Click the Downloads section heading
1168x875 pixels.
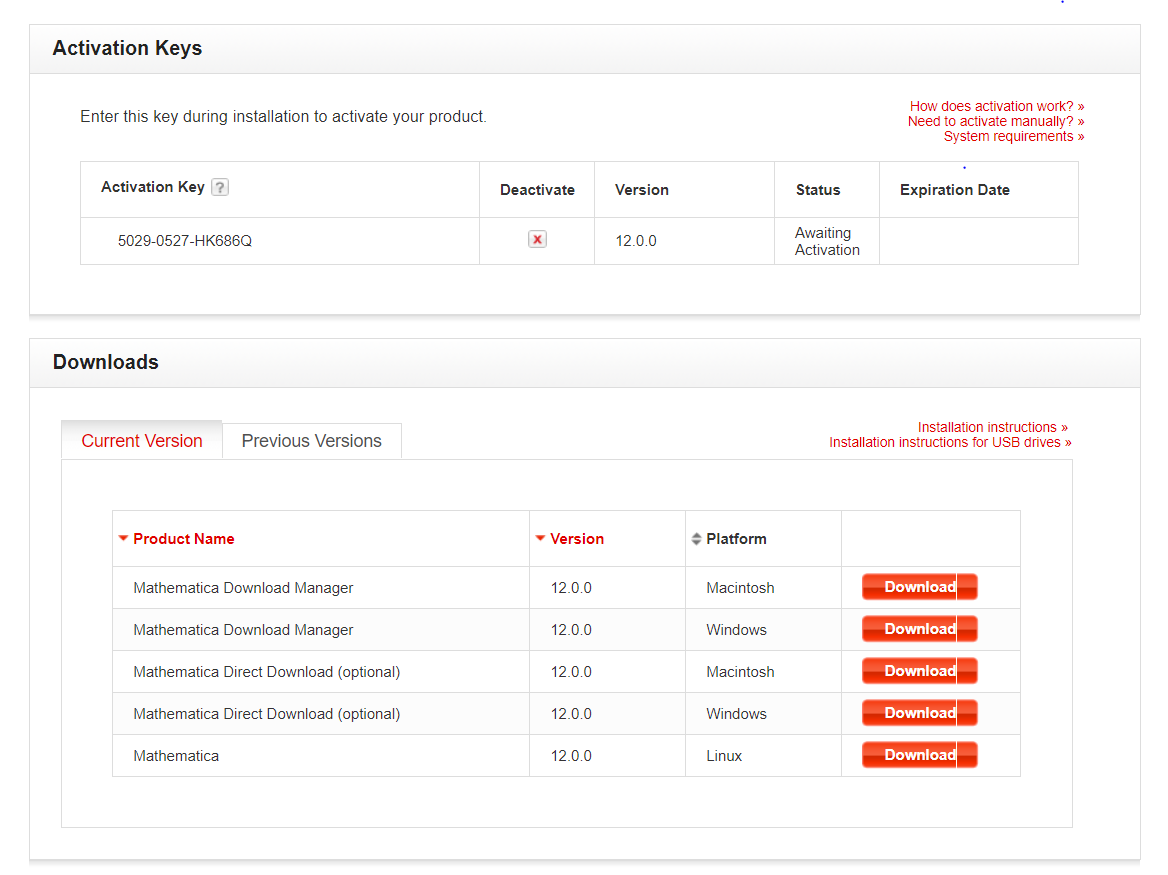tap(106, 362)
